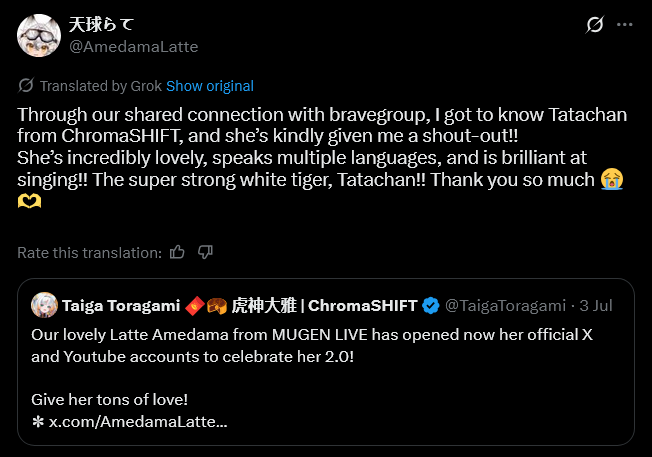Open the three-dot more options menu
The height and width of the screenshot is (457, 652).
pyautogui.click(x=624, y=25)
